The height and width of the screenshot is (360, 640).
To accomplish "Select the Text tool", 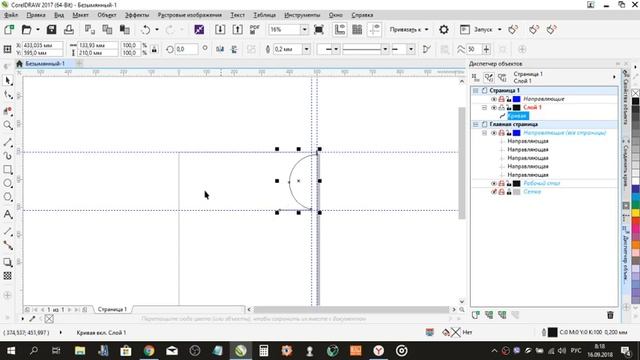I will point(8,214).
